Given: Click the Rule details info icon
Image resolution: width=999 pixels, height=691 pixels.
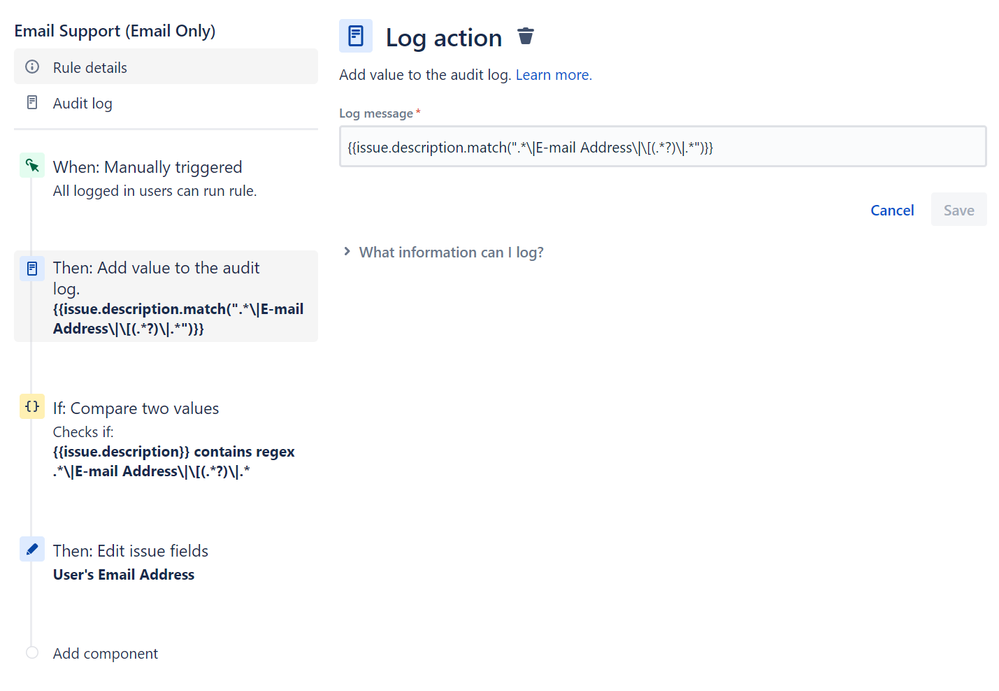Looking at the screenshot, I should 32,67.
